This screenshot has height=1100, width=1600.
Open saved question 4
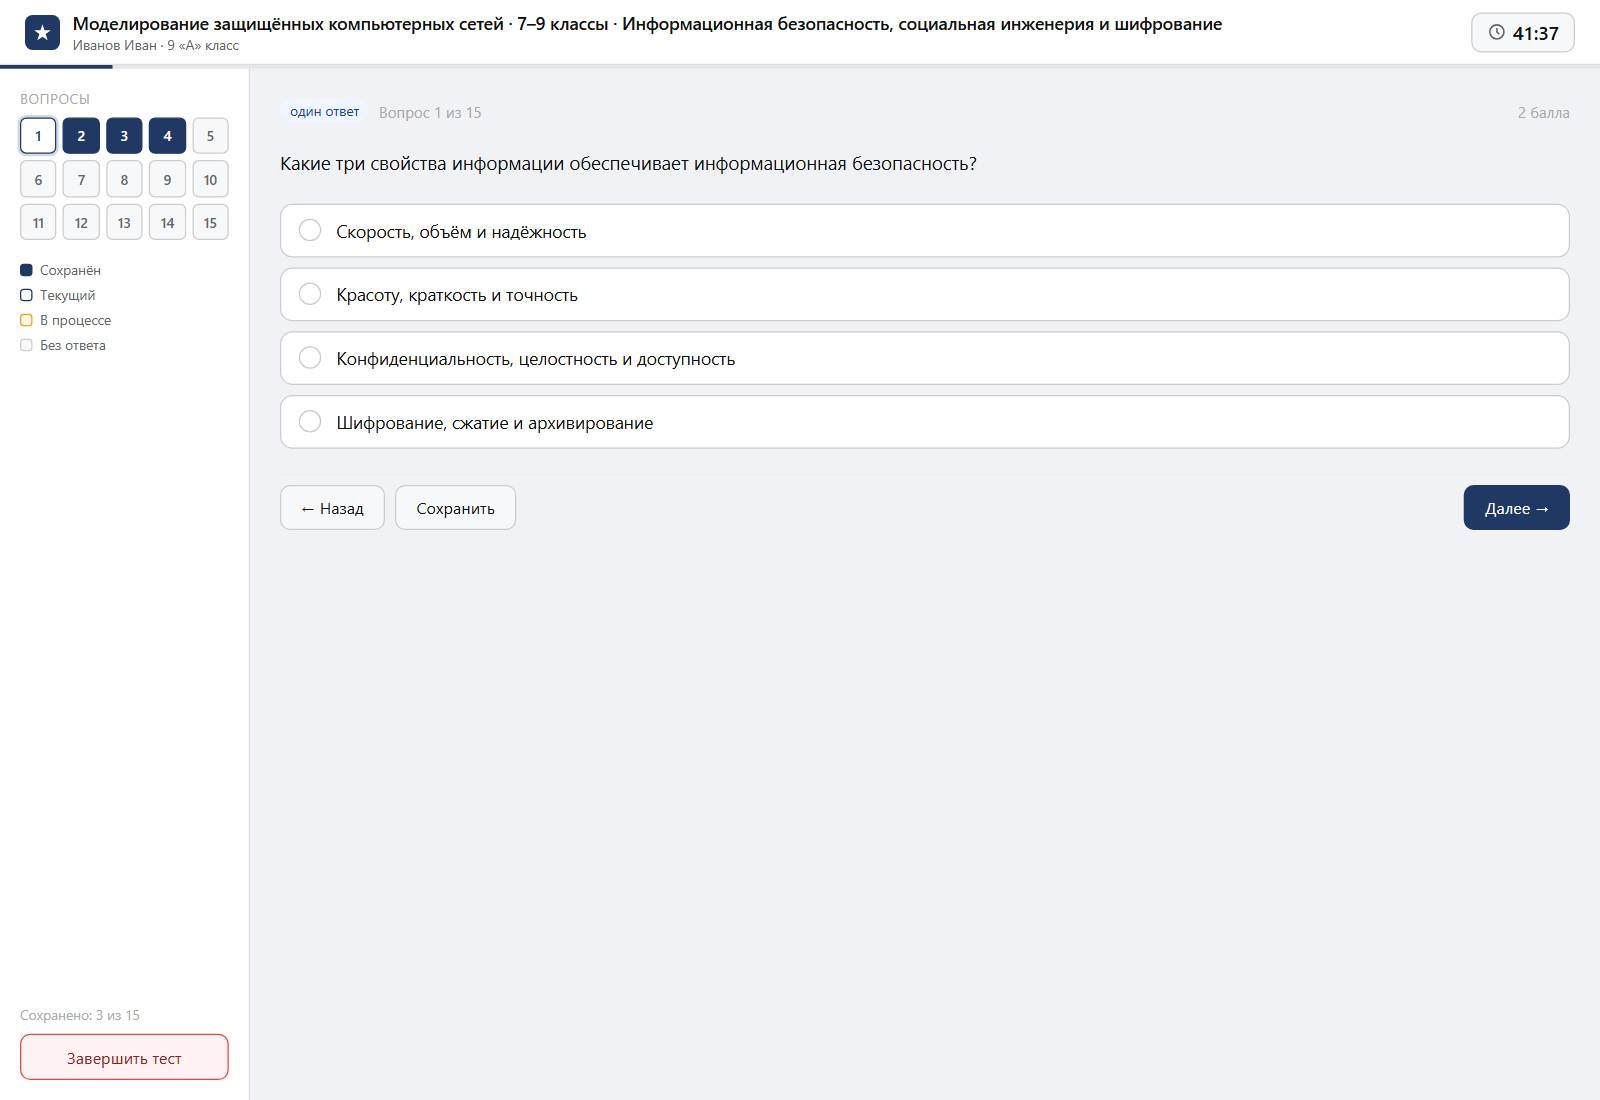click(167, 136)
